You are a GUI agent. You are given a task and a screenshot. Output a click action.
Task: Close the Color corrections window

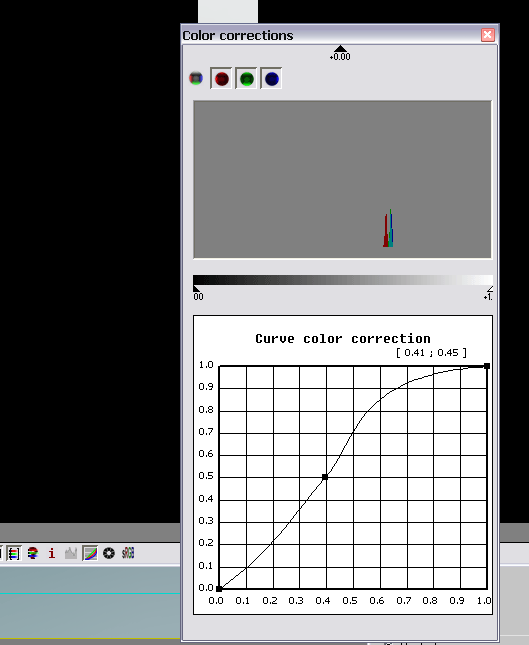[488, 35]
